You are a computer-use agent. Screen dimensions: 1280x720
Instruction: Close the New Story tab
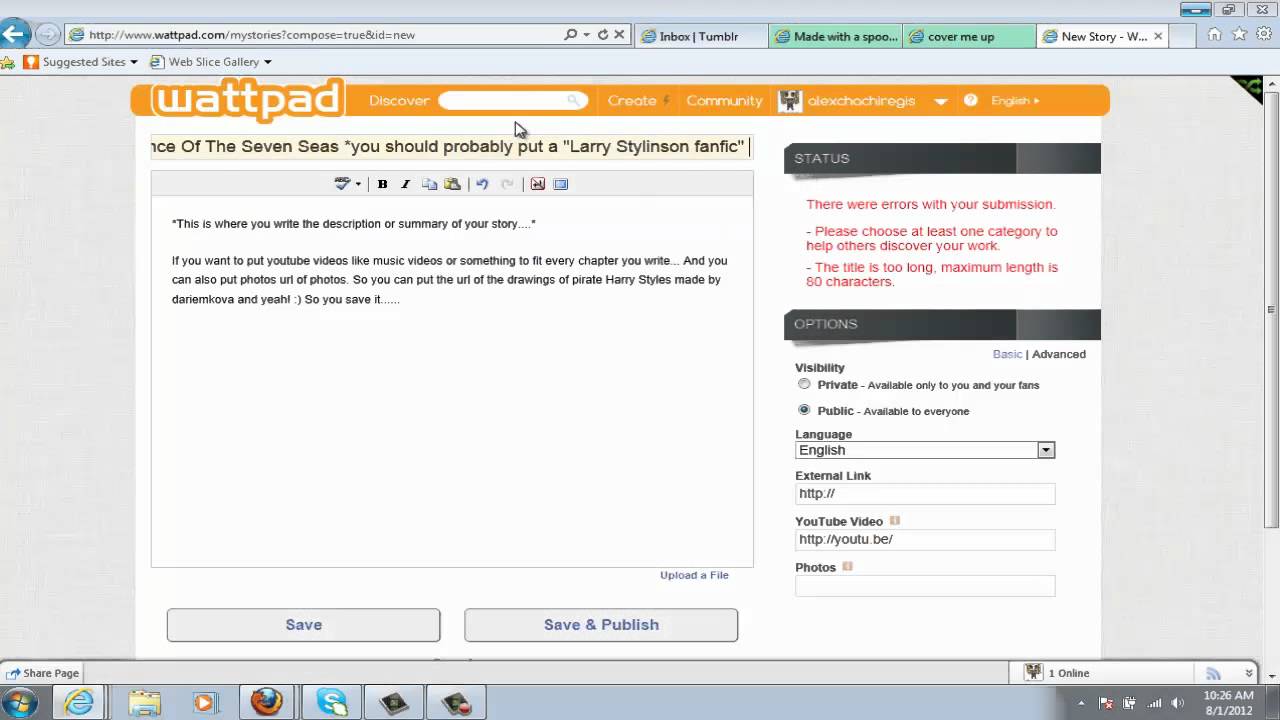(x=1158, y=36)
